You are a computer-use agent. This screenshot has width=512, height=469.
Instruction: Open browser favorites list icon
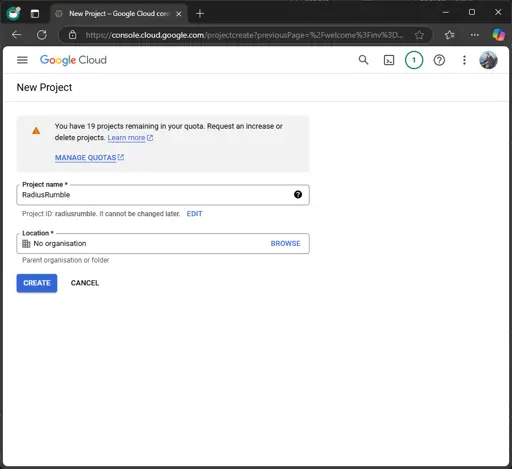point(450,35)
